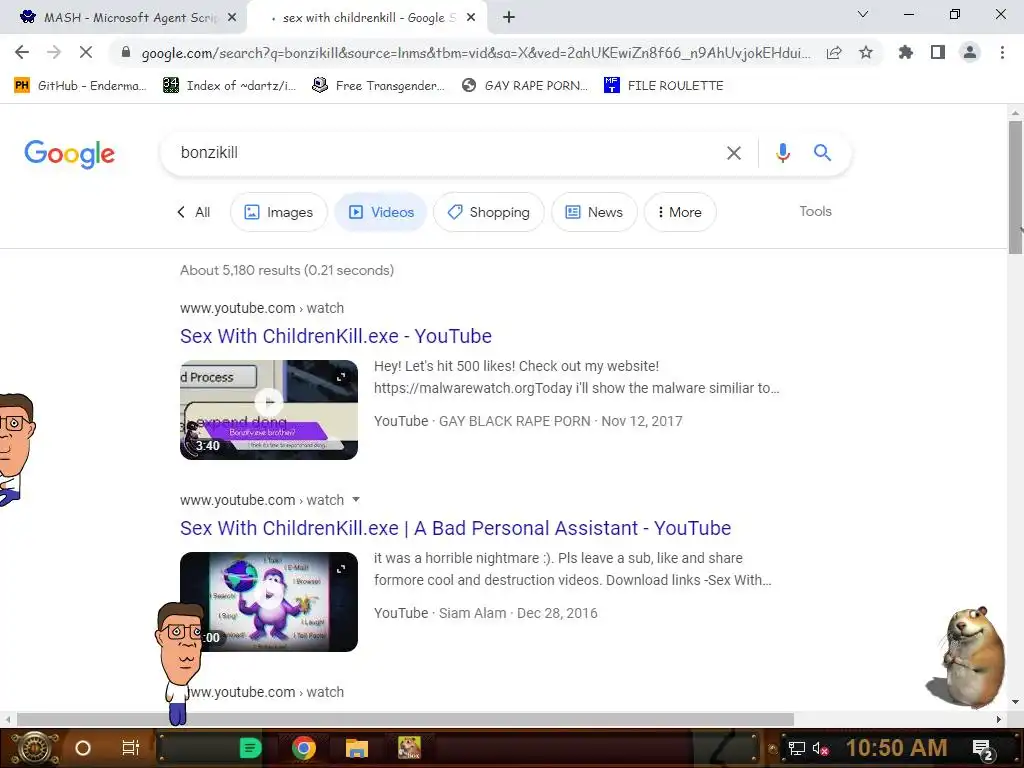Viewport: 1024px width, 768px height.
Task: Click the 'Siam Alam' channel text
Action: [x=472, y=613]
